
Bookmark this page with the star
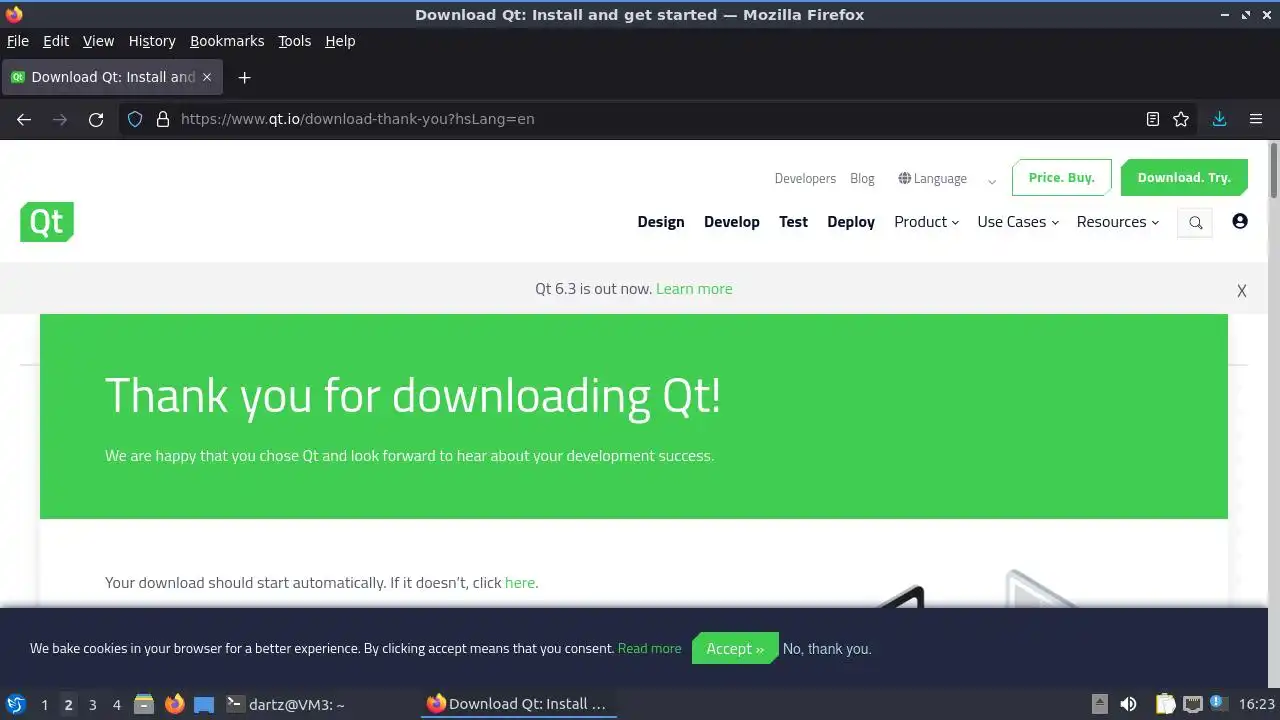[1181, 119]
